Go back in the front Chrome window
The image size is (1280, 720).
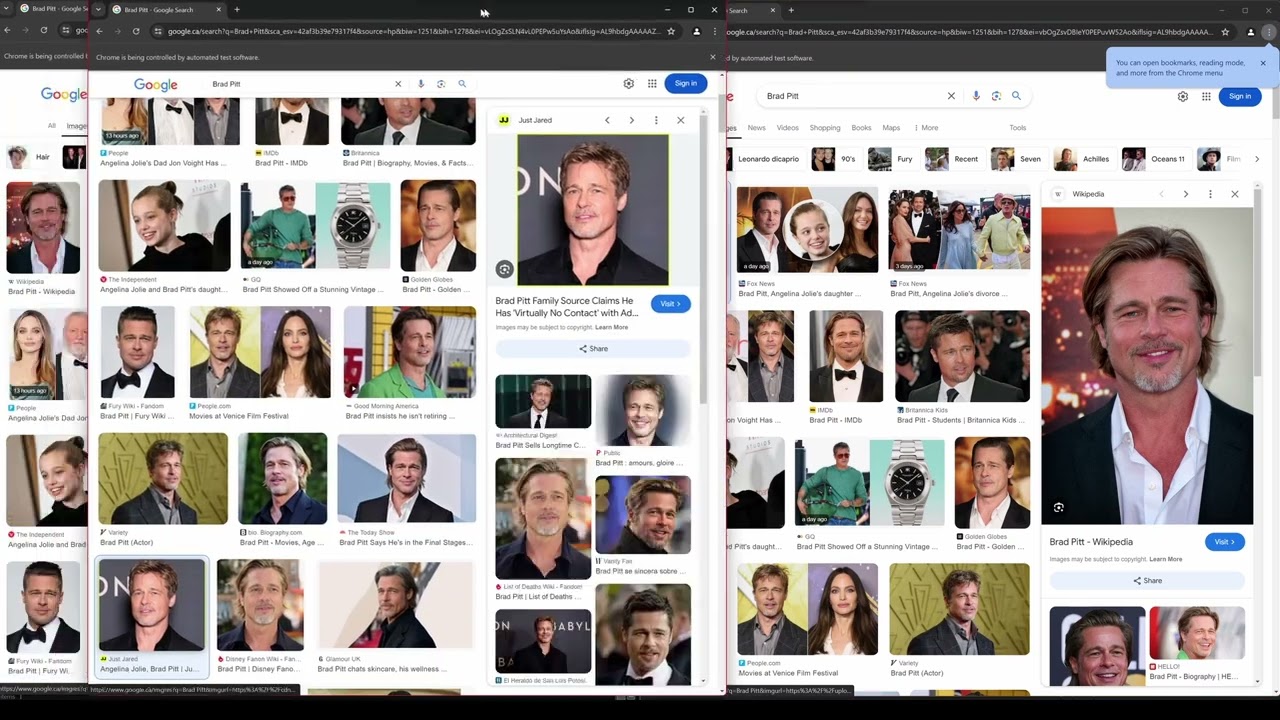[99, 31]
